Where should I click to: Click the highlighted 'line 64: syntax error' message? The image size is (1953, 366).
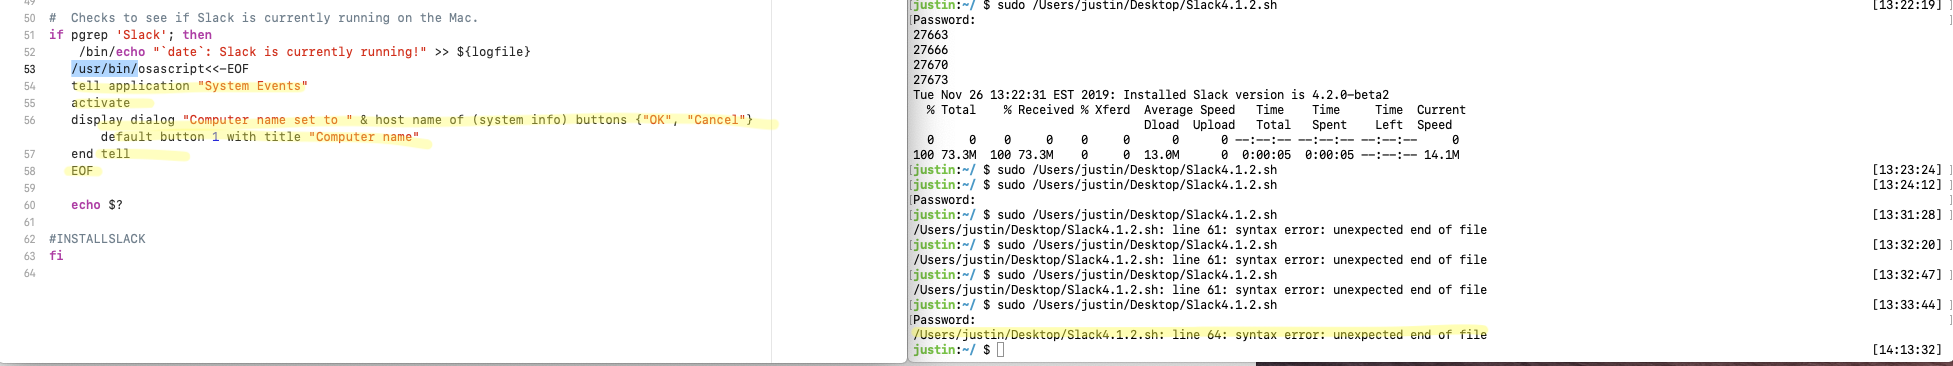tap(1200, 335)
